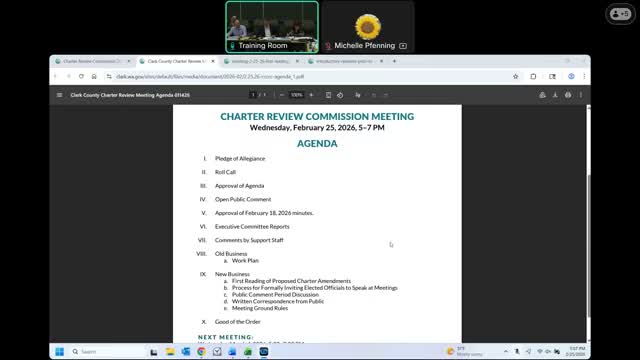This screenshot has height=360, width=640.
Task: Open the taskbar clock and date
Action: pyautogui.click(x=577, y=351)
